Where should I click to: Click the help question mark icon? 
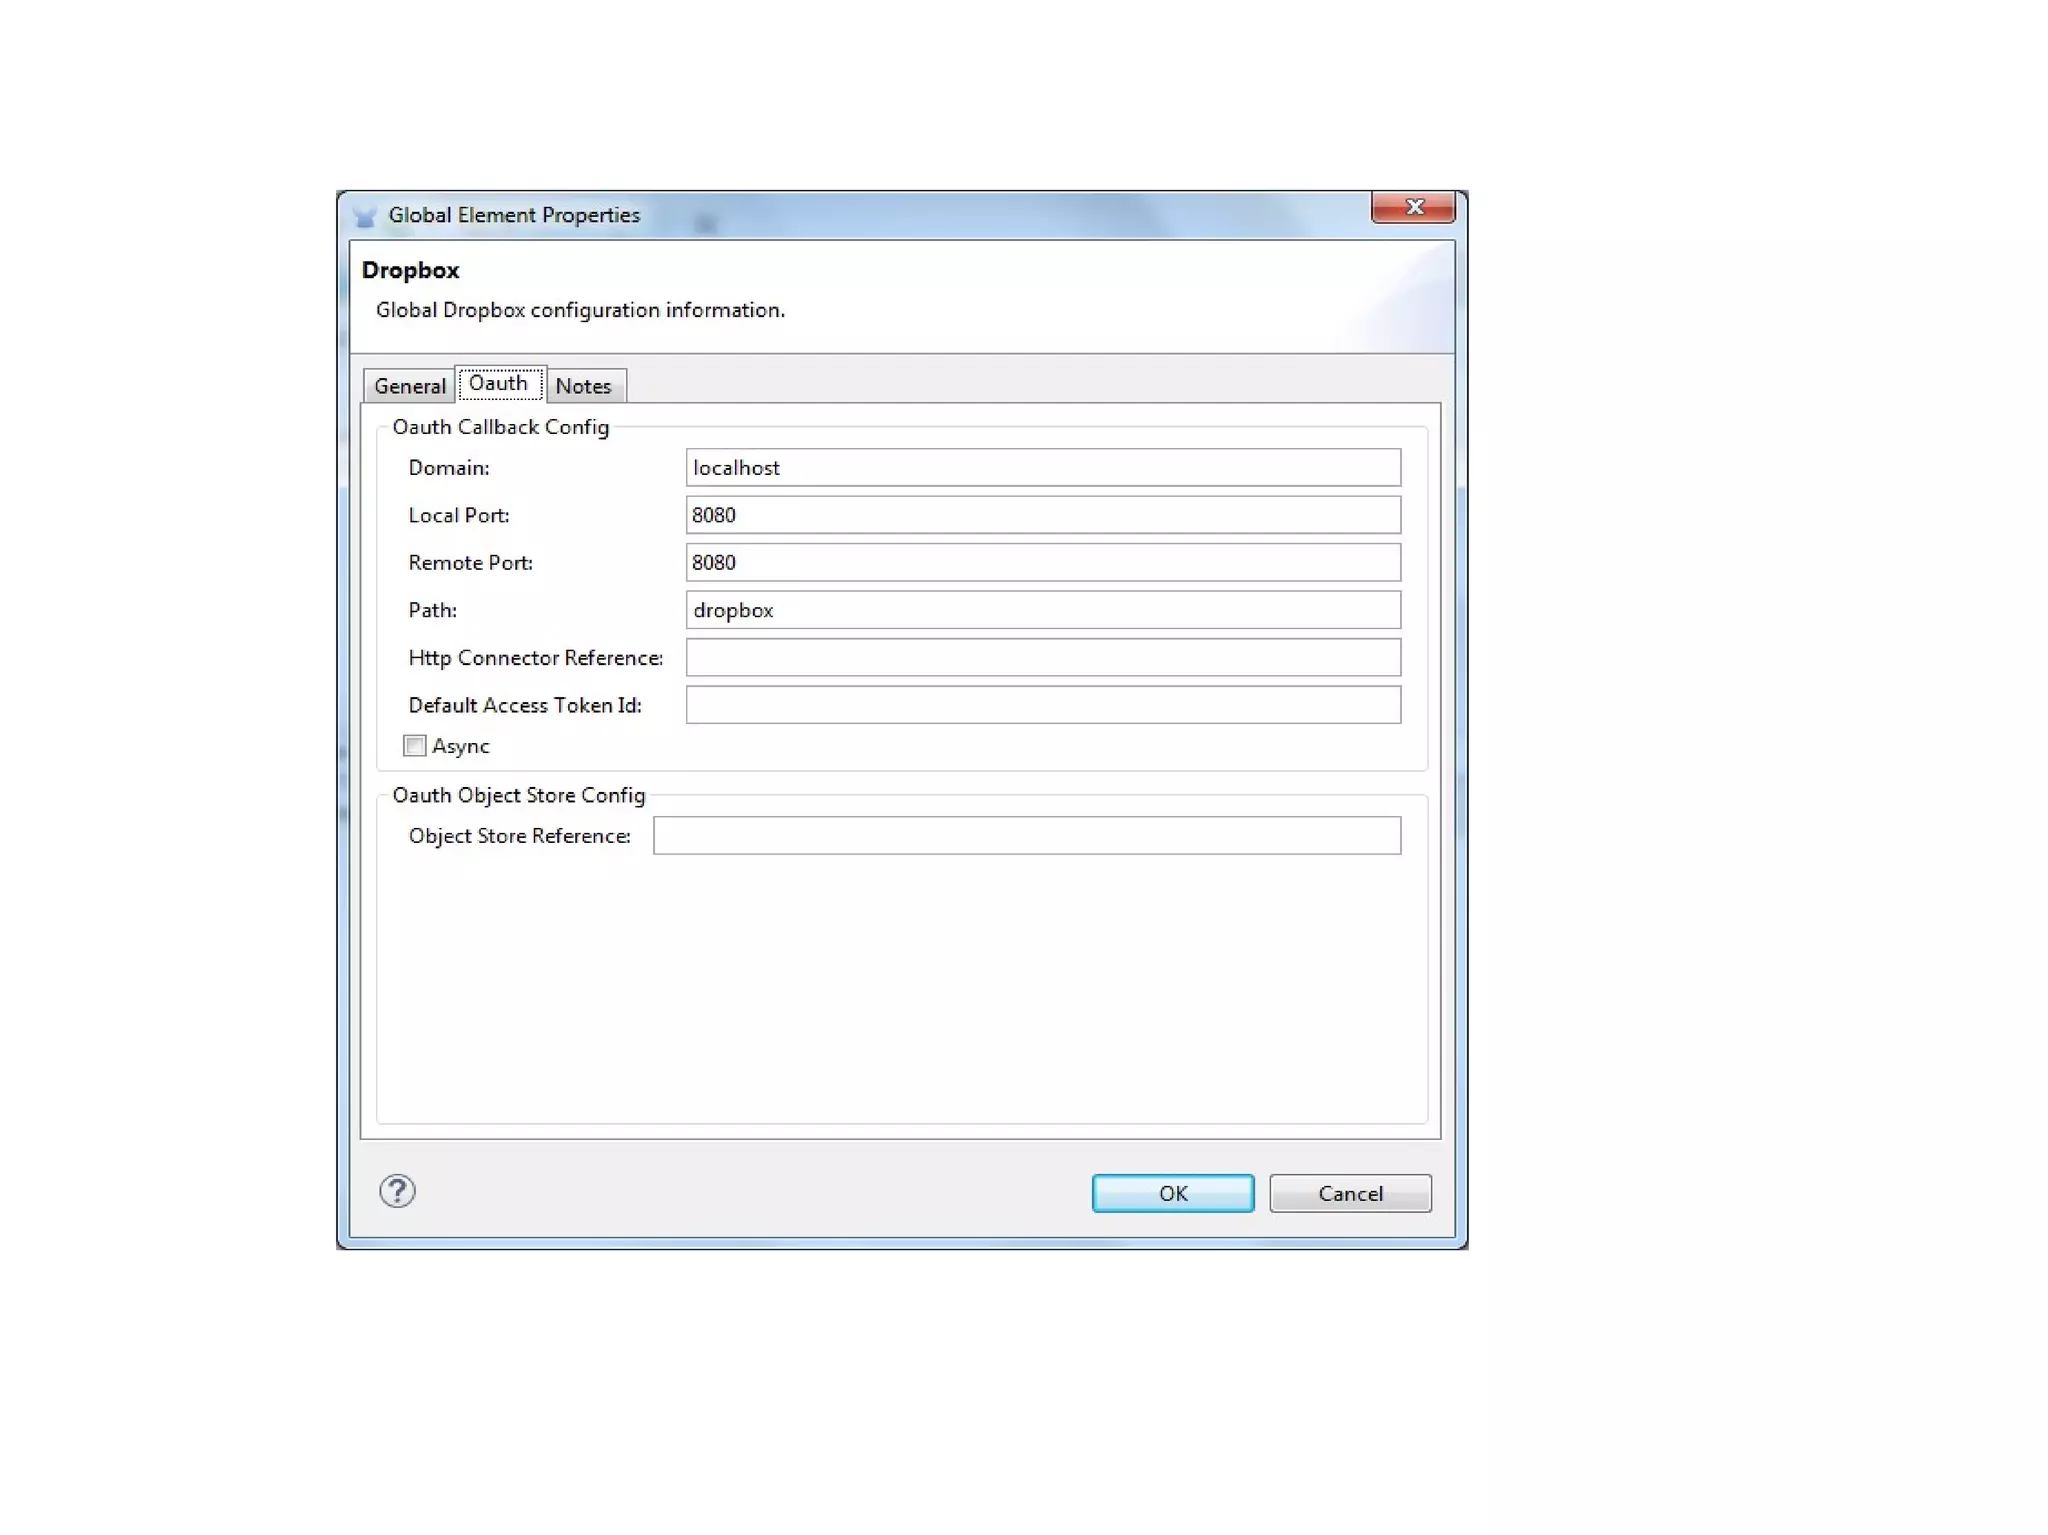click(397, 1191)
